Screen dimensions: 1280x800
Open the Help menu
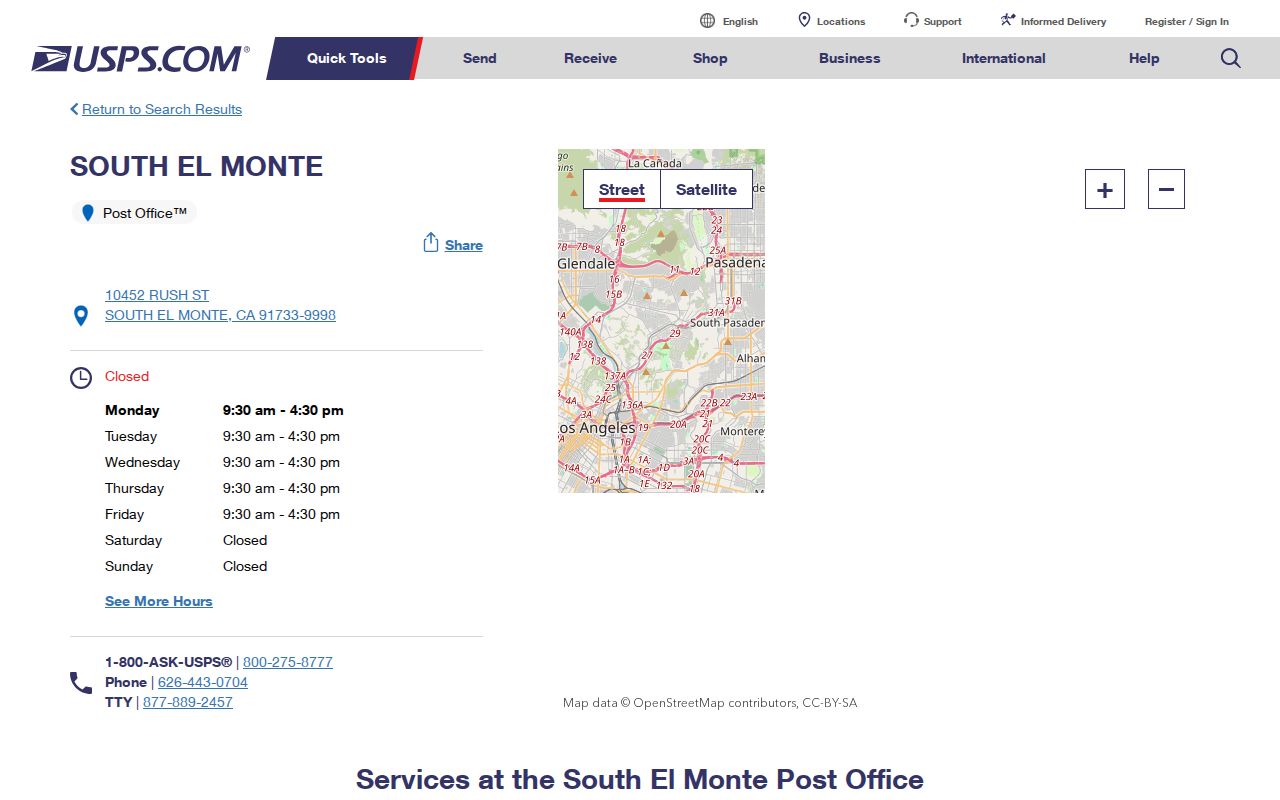1144,58
